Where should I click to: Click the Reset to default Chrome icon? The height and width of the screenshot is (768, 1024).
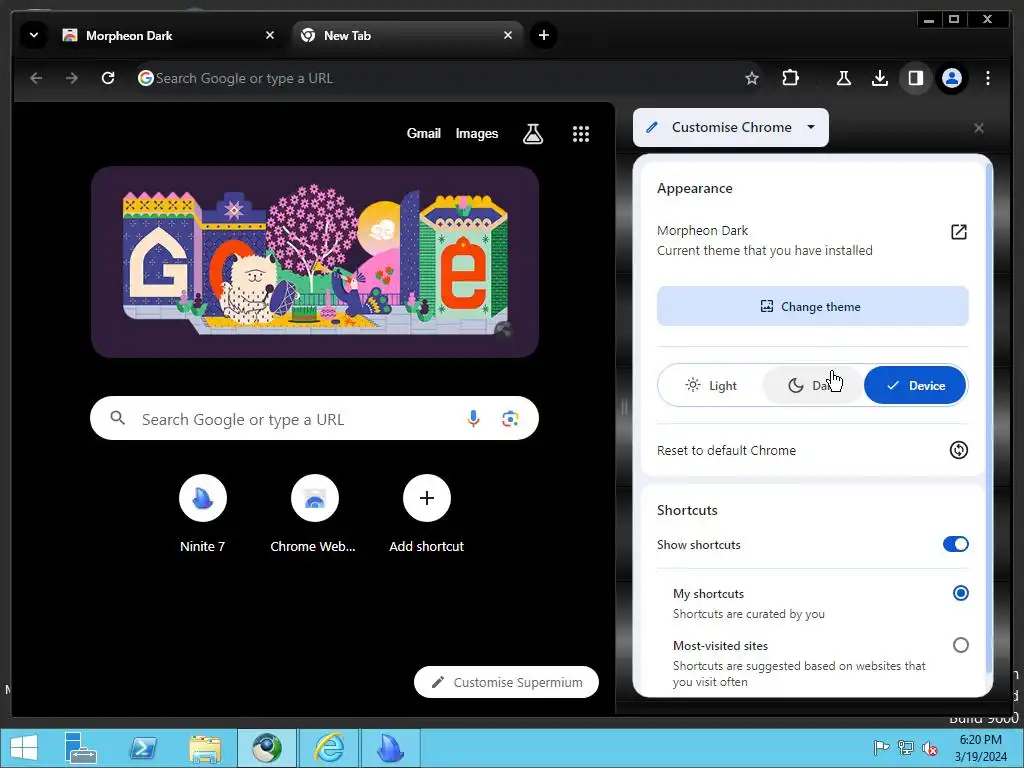click(x=958, y=450)
